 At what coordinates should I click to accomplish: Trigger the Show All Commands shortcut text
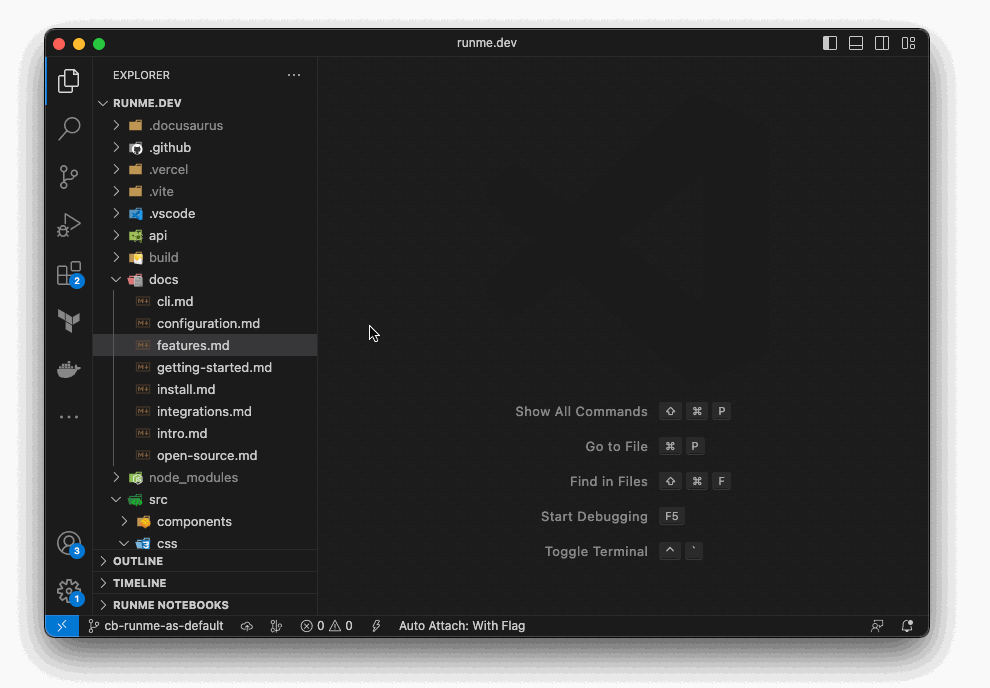(x=581, y=411)
